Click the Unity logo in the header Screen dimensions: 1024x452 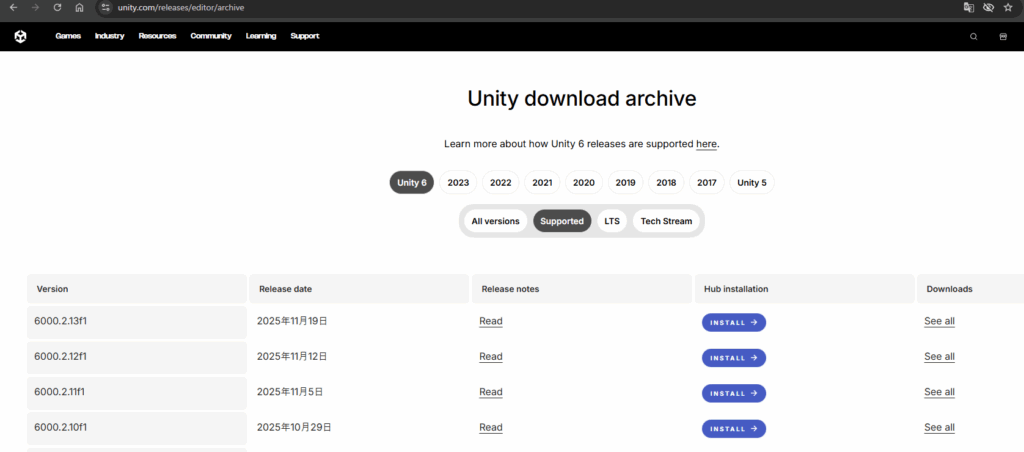coord(20,36)
